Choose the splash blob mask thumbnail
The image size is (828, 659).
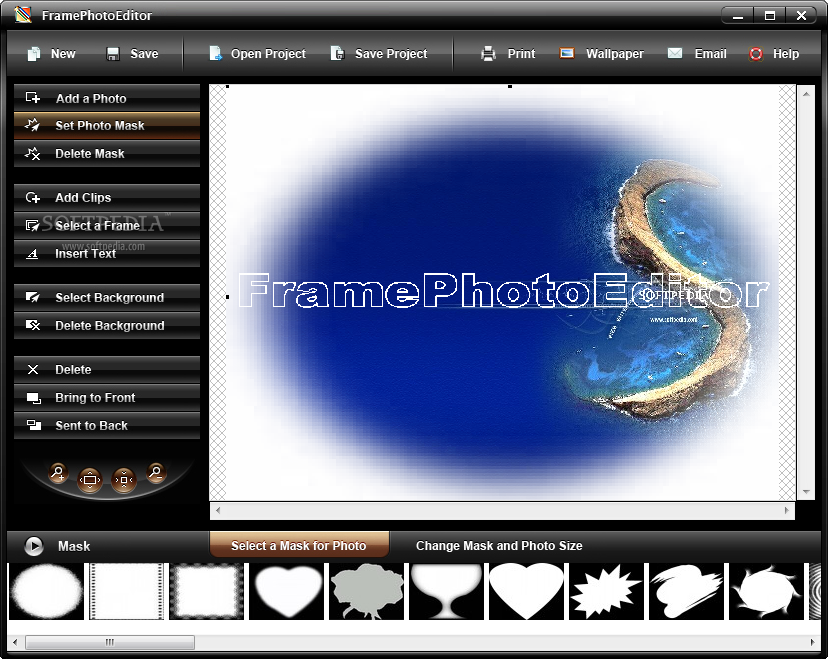click(x=767, y=591)
